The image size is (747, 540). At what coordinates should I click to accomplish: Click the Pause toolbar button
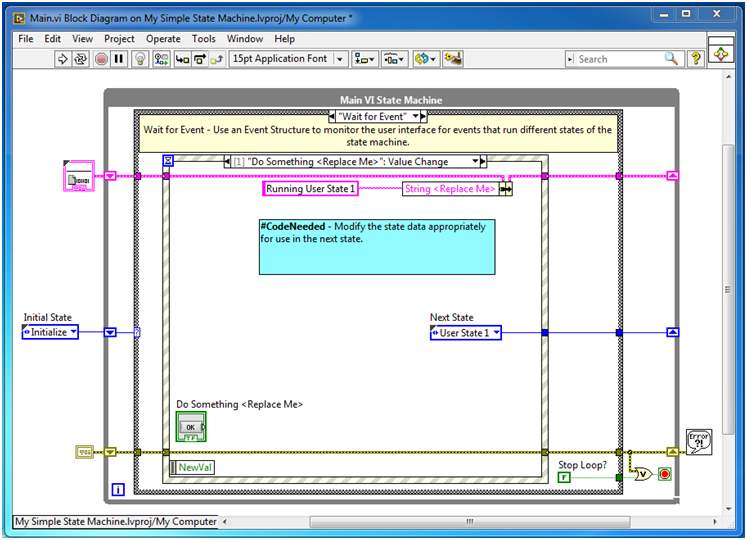(119, 59)
